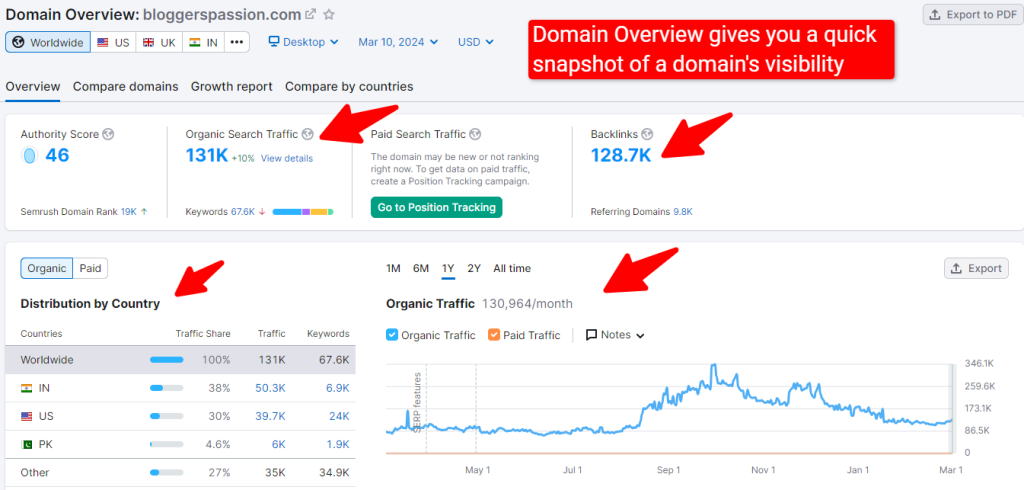Viewport: 1024px width, 490px height.
Task: Click globe icon next to Paid Search Traffic
Action: tap(475, 134)
